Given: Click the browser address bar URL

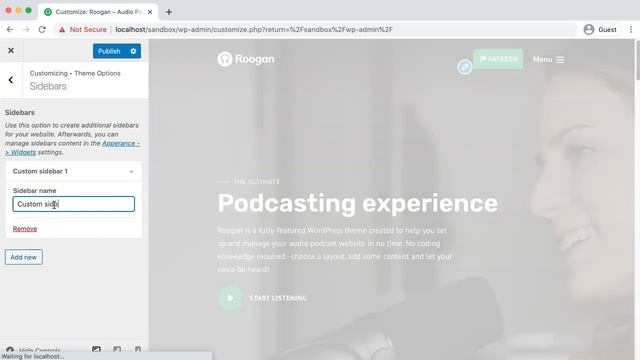Looking at the screenshot, I should click(x=254, y=29).
